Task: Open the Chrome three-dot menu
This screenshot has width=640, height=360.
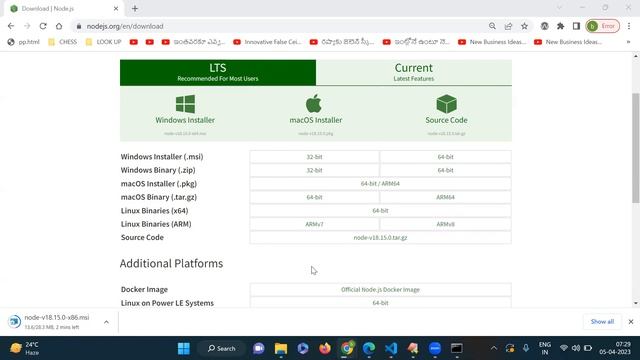Action: coord(629,26)
